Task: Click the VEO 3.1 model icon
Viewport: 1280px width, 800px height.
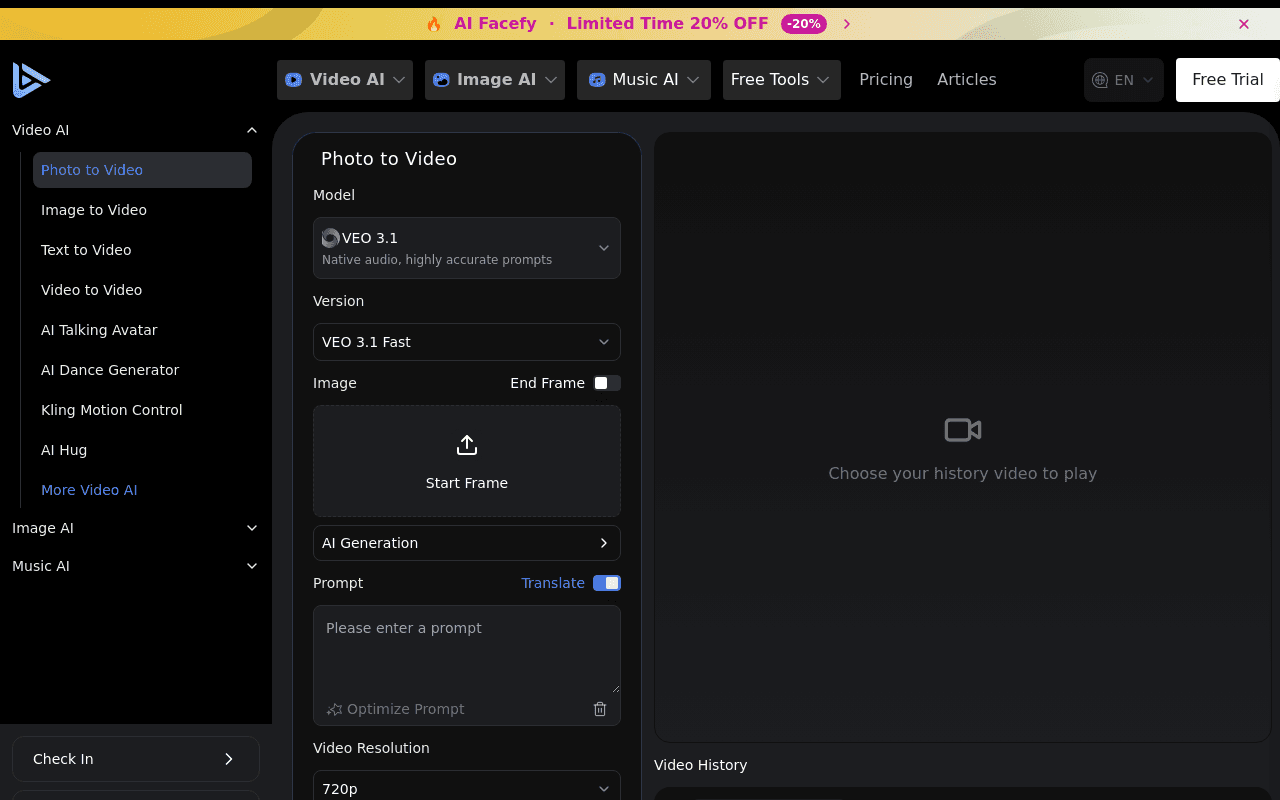Action: point(331,238)
